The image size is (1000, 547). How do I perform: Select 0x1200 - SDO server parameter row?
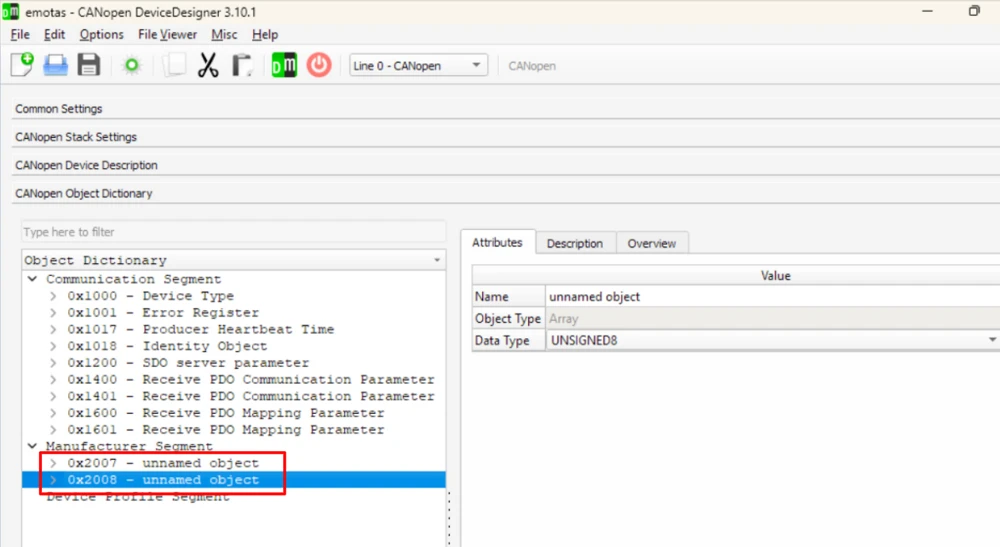pos(188,362)
